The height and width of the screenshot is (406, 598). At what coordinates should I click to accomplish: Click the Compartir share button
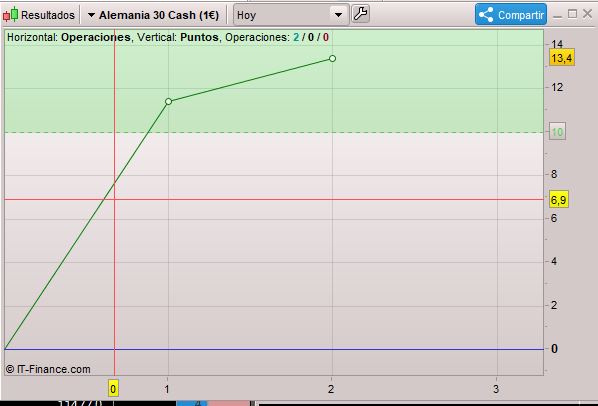coord(511,14)
